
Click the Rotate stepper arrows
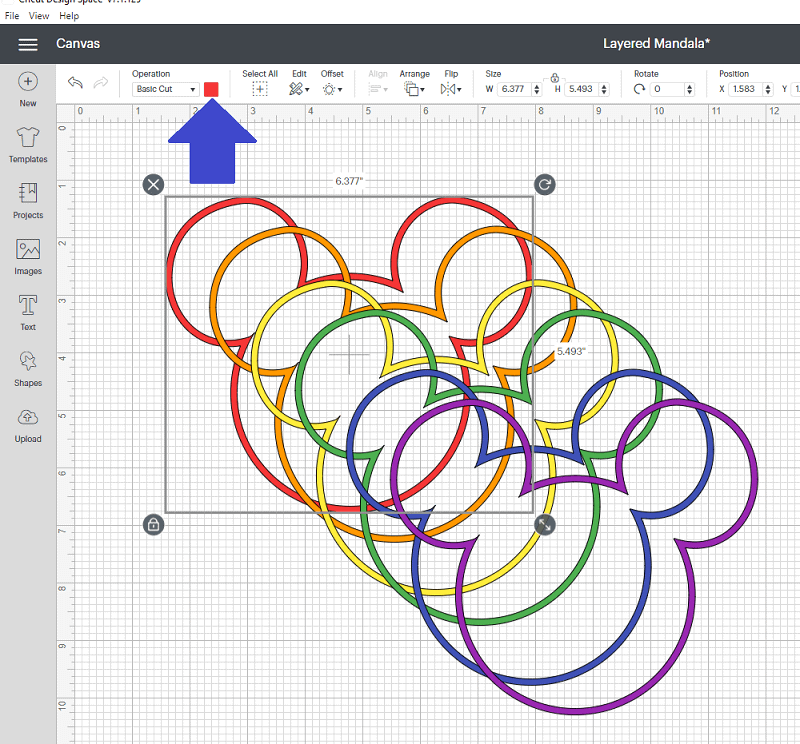(x=690, y=89)
